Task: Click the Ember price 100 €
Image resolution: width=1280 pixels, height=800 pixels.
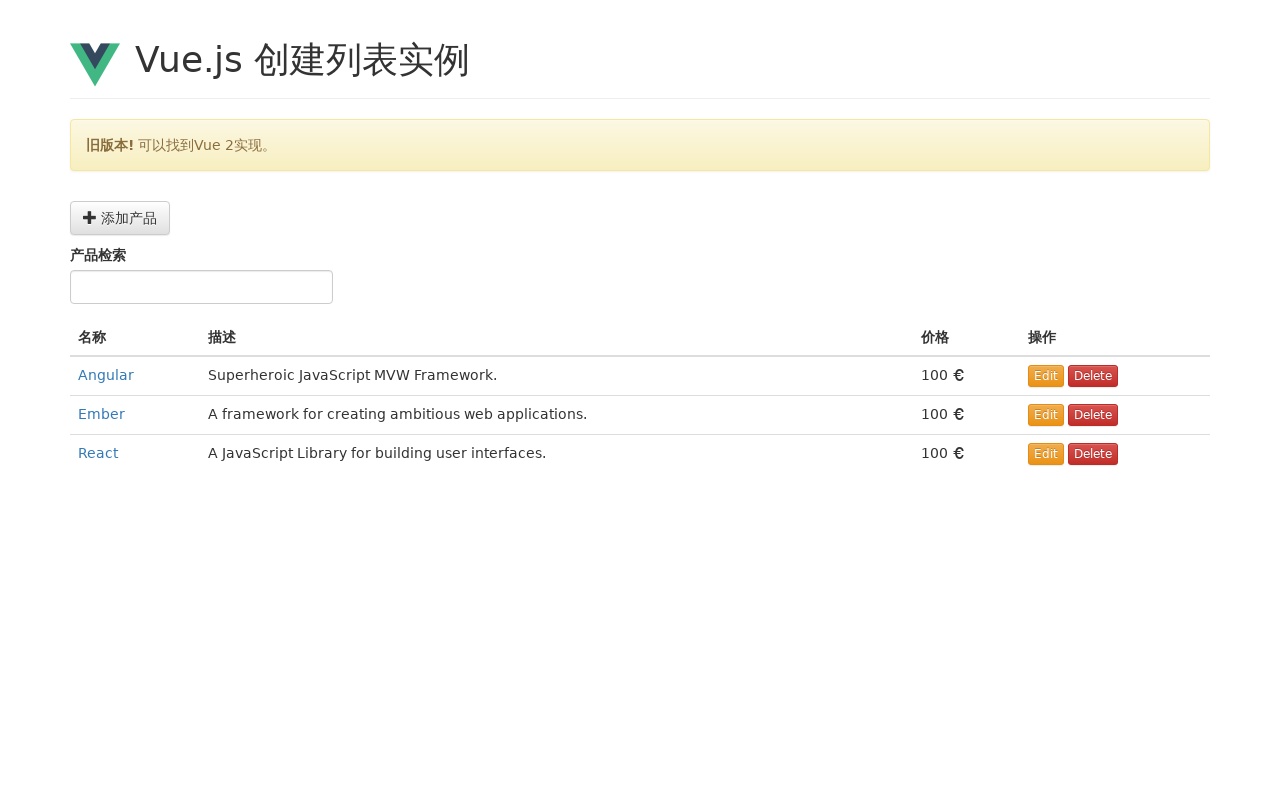Action: (x=942, y=414)
